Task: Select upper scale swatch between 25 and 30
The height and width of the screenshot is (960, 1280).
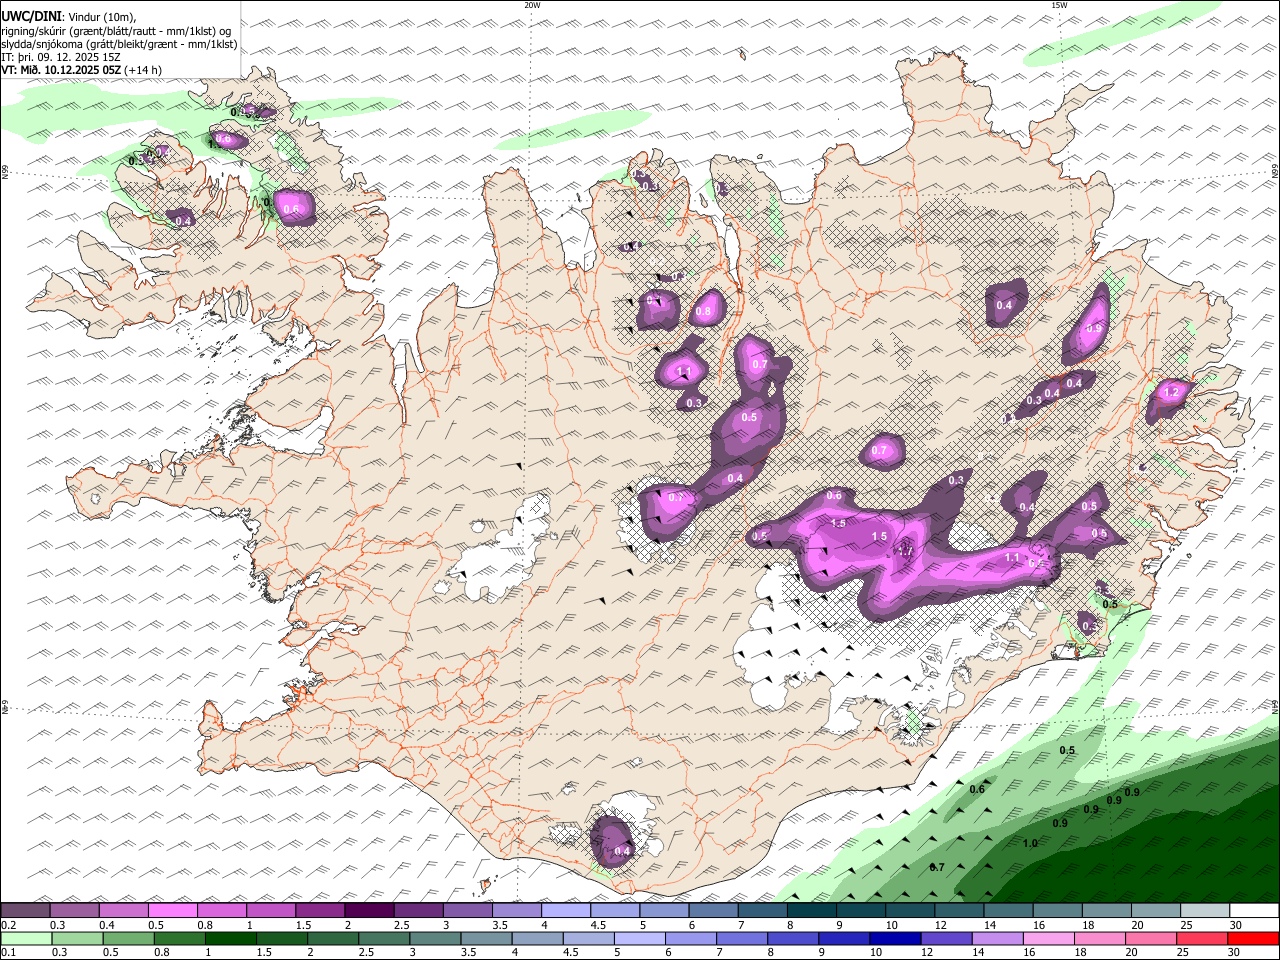Action: [x=1206, y=911]
